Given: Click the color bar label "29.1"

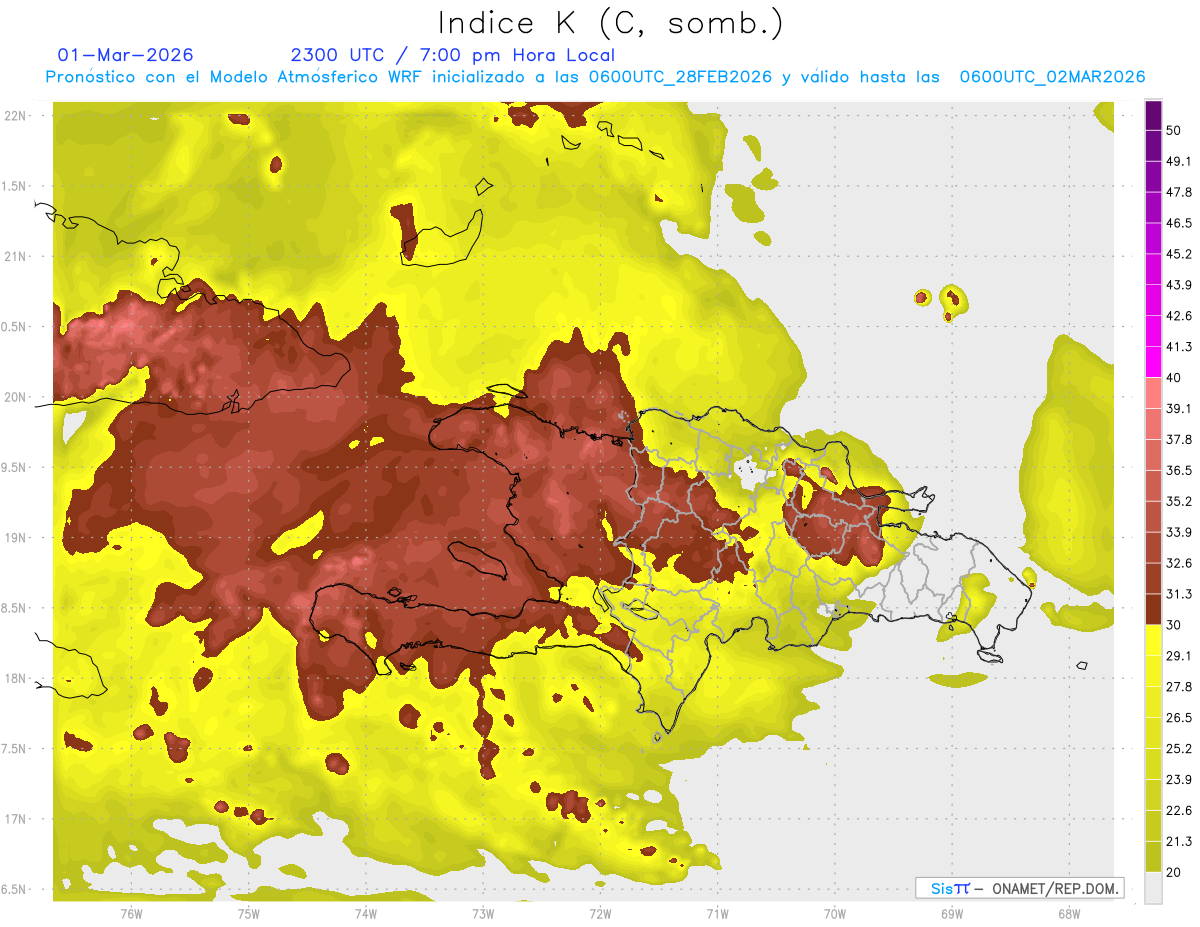Looking at the screenshot, I should tap(1179, 656).
